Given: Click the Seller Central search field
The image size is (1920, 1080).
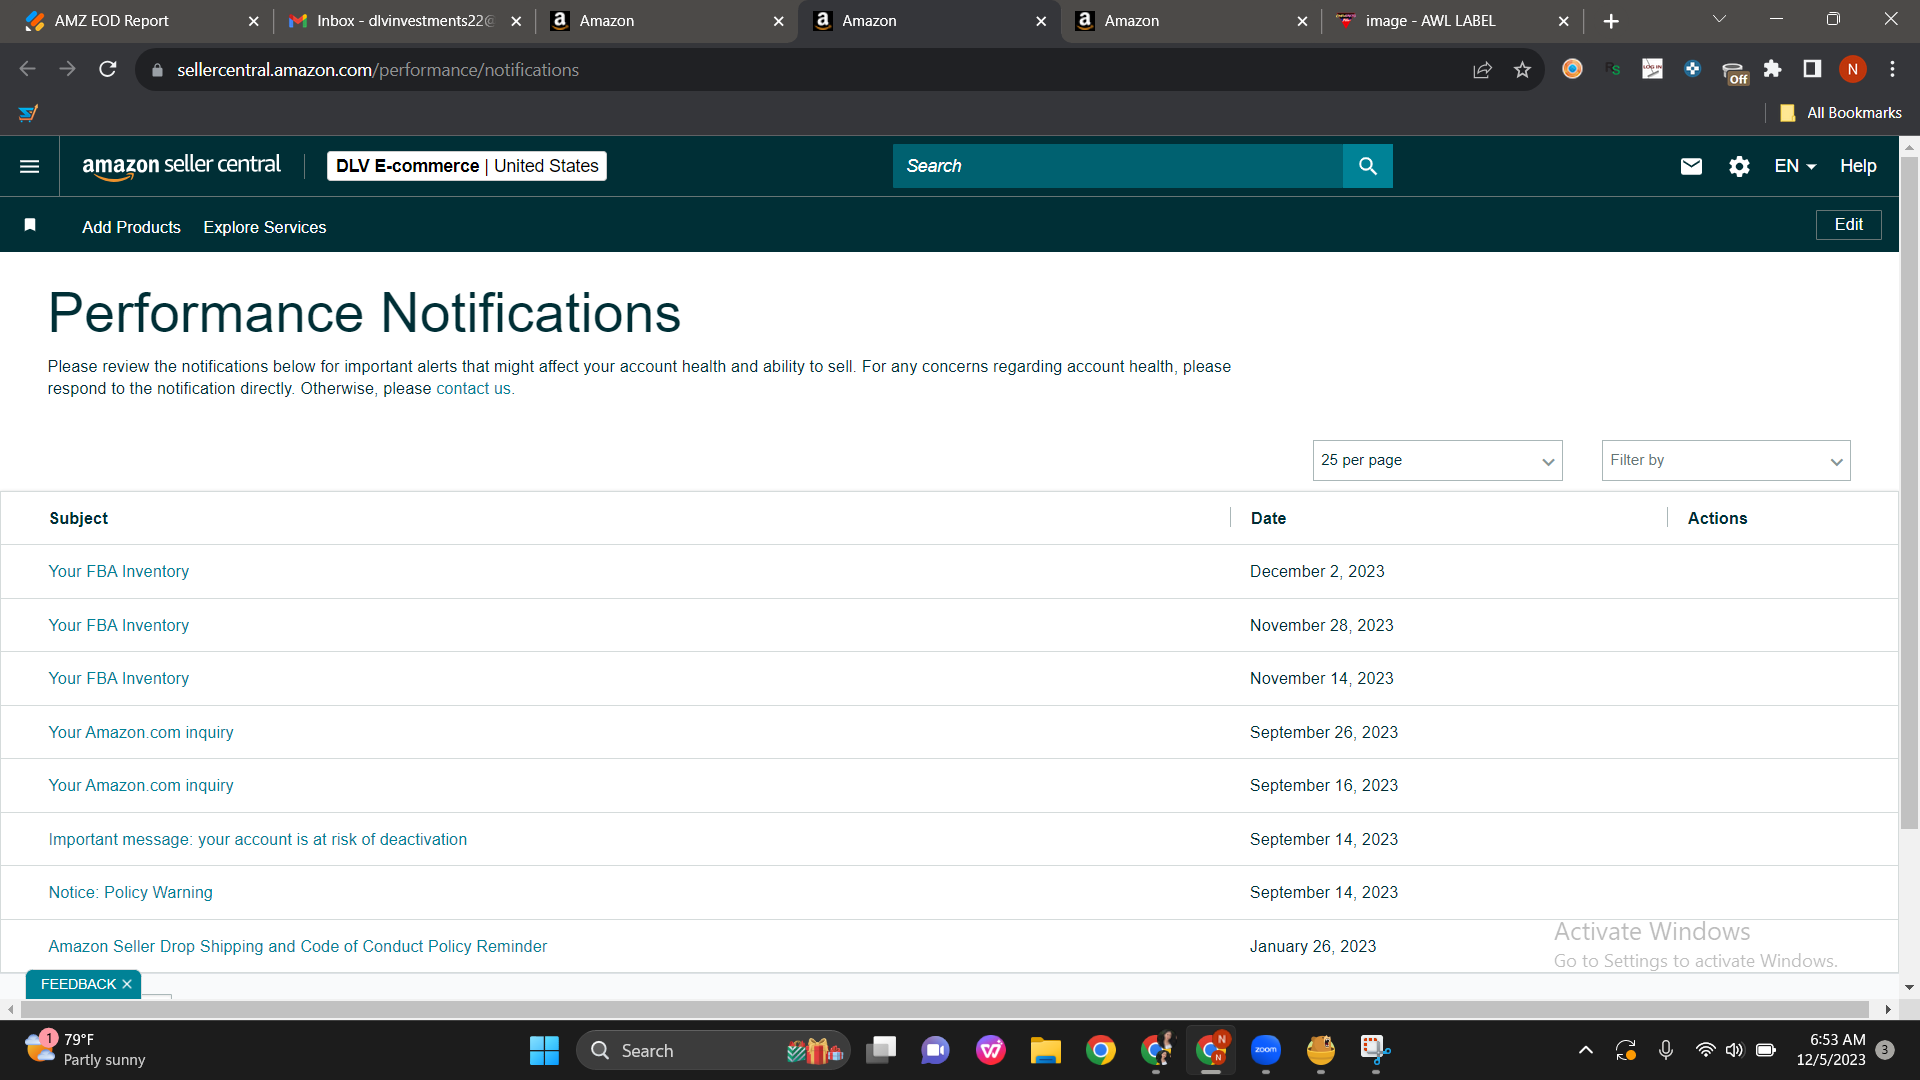Looking at the screenshot, I should [x=1118, y=166].
